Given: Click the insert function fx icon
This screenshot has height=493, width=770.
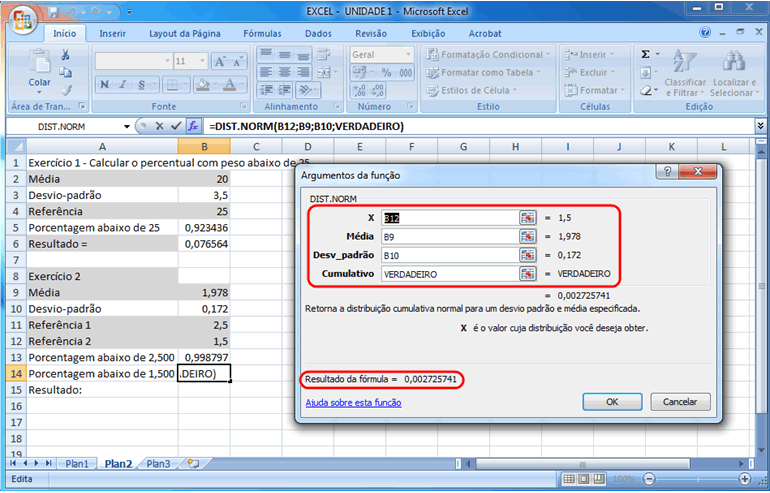Looking at the screenshot, I should (194, 126).
